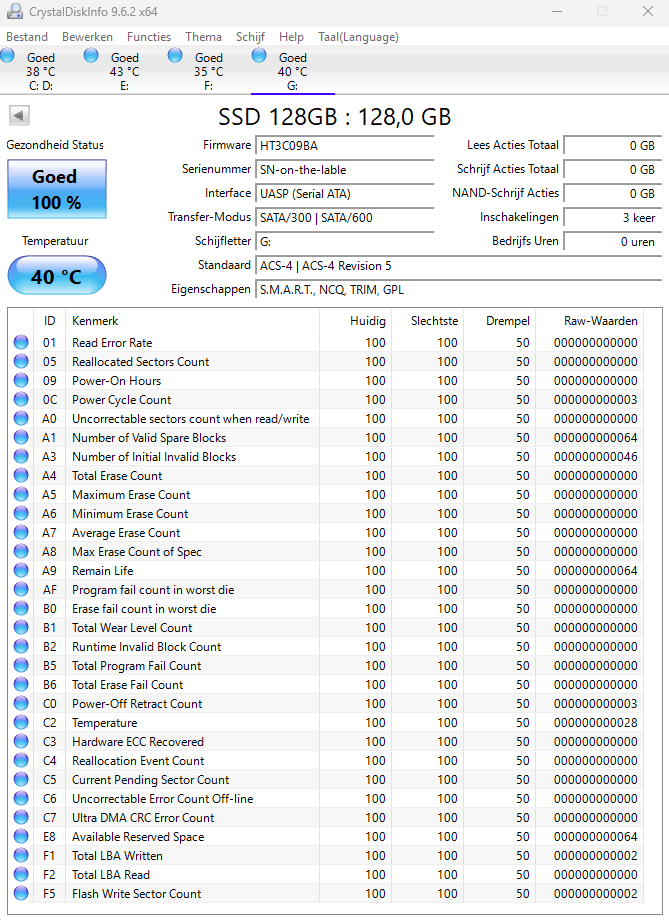Image resolution: width=669 pixels, height=920 pixels.
Task: Open the Thema menu
Action: tap(204, 37)
